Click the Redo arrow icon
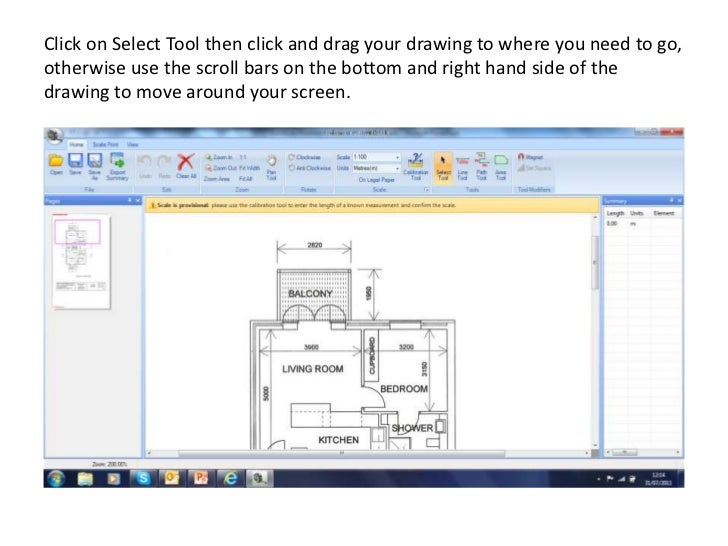The width and height of the screenshot is (728, 546). coord(164,162)
